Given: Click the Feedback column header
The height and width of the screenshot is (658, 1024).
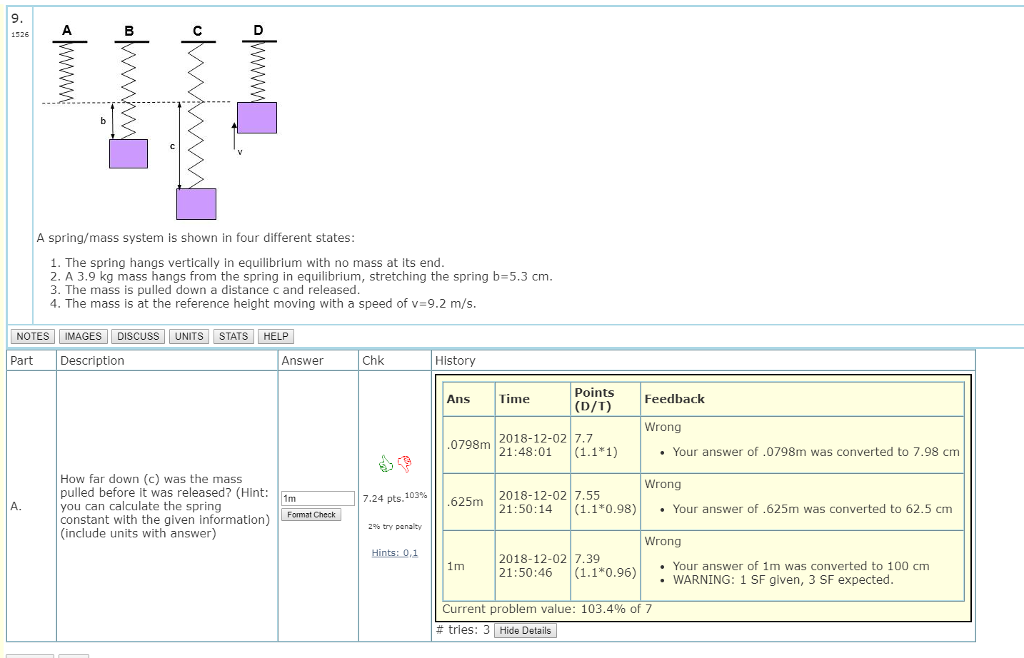Looking at the screenshot, I should coord(675,398).
